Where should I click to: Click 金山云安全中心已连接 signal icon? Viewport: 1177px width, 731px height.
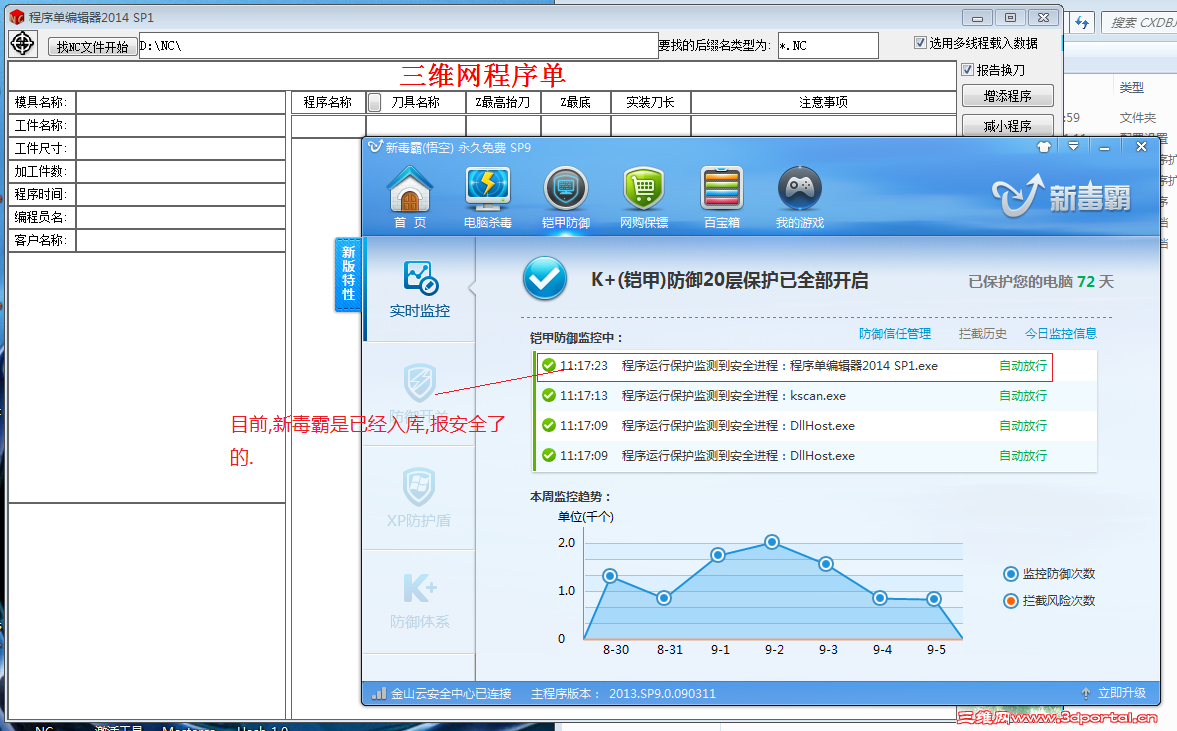click(x=379, y=693)
